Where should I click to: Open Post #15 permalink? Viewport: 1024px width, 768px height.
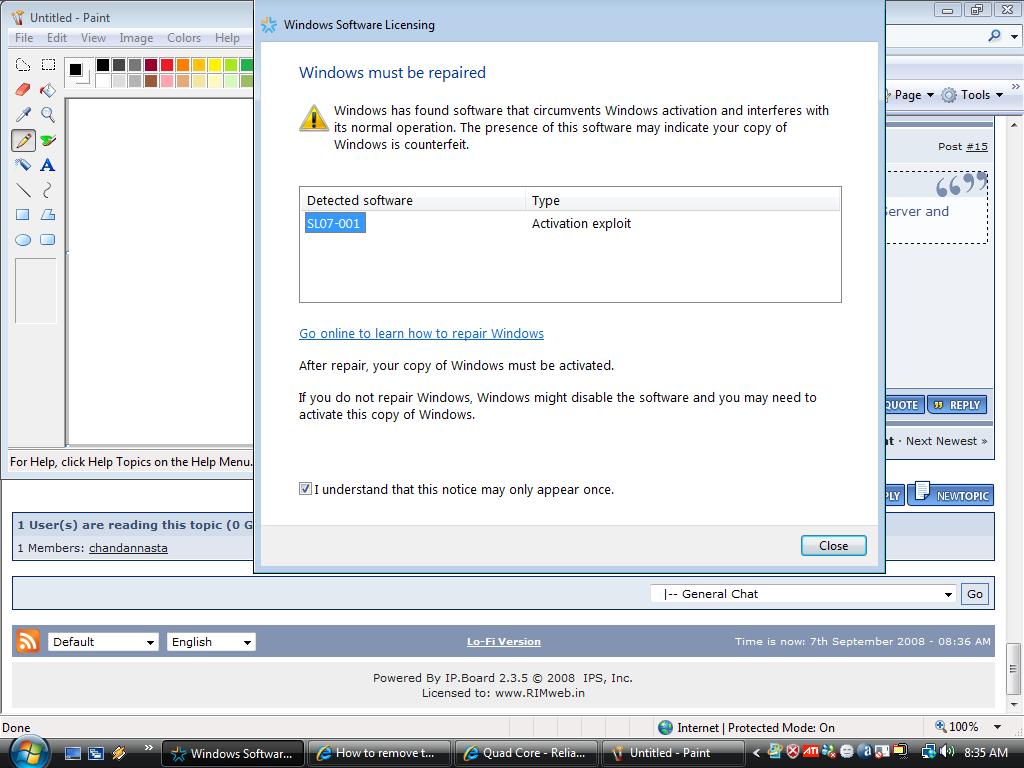976,146
